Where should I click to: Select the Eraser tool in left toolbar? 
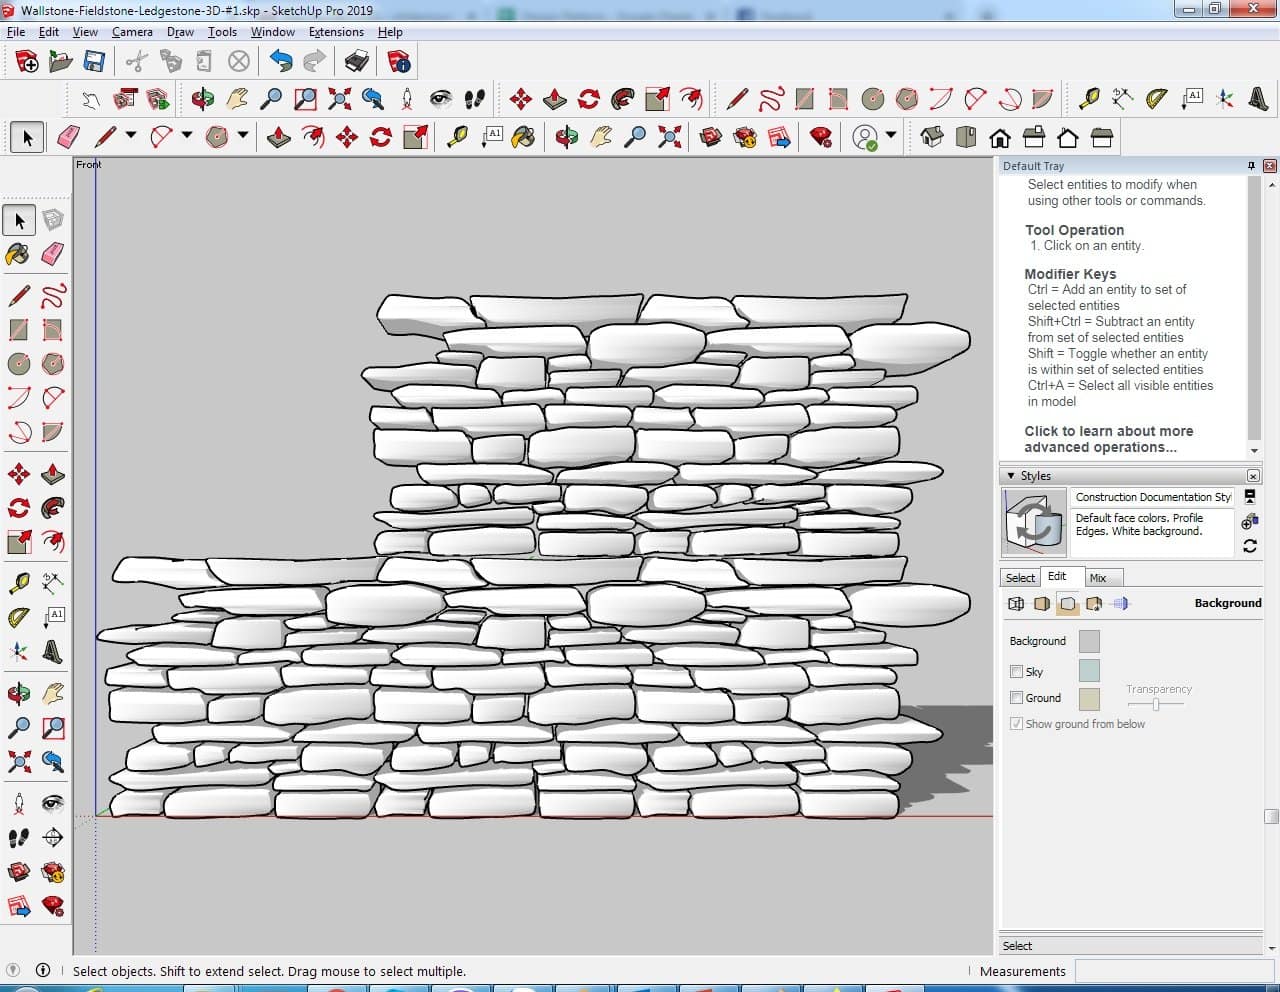point(53,254)
